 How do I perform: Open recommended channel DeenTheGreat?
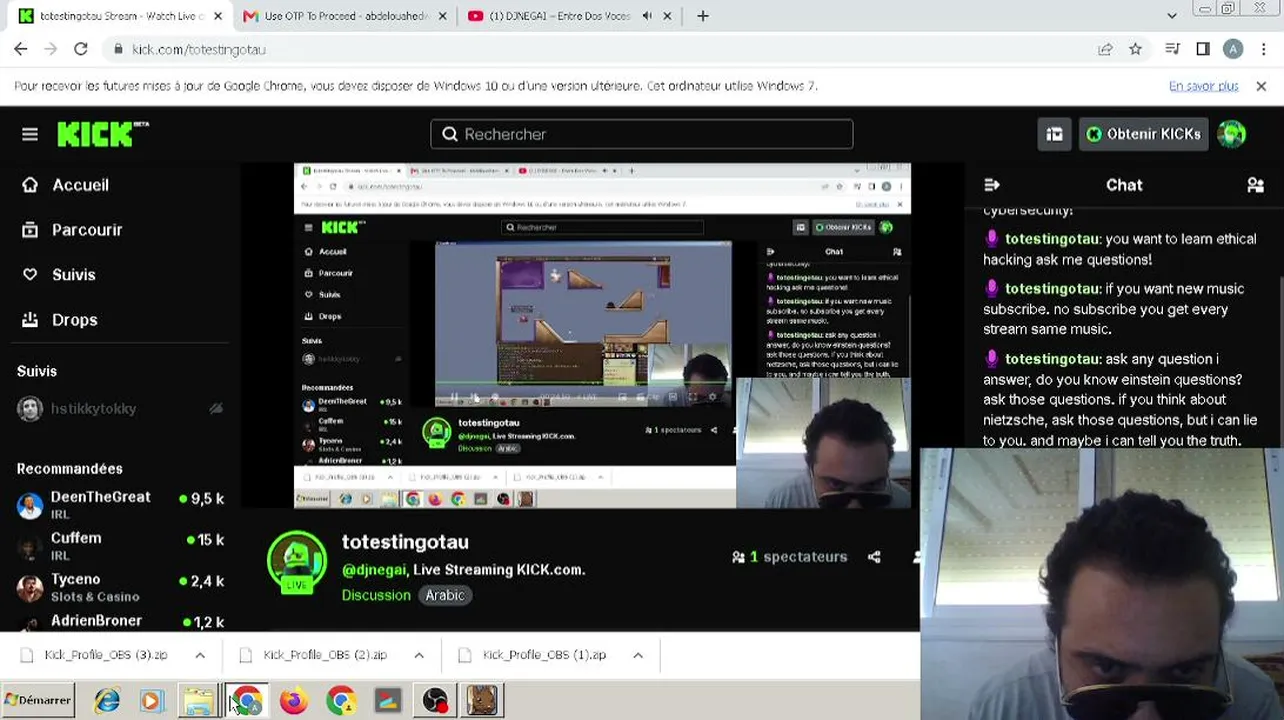click(x=120, y=505)
